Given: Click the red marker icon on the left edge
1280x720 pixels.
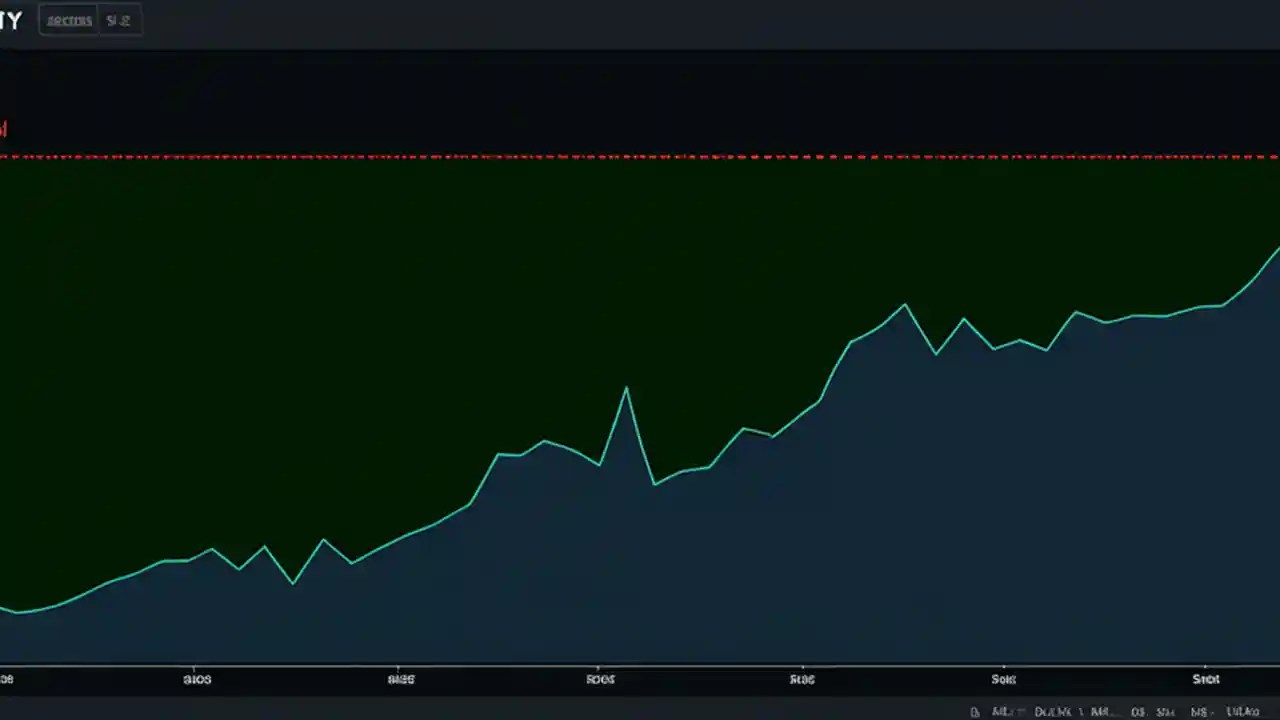Looking at the screenshot, I should [x=3, y=129].
